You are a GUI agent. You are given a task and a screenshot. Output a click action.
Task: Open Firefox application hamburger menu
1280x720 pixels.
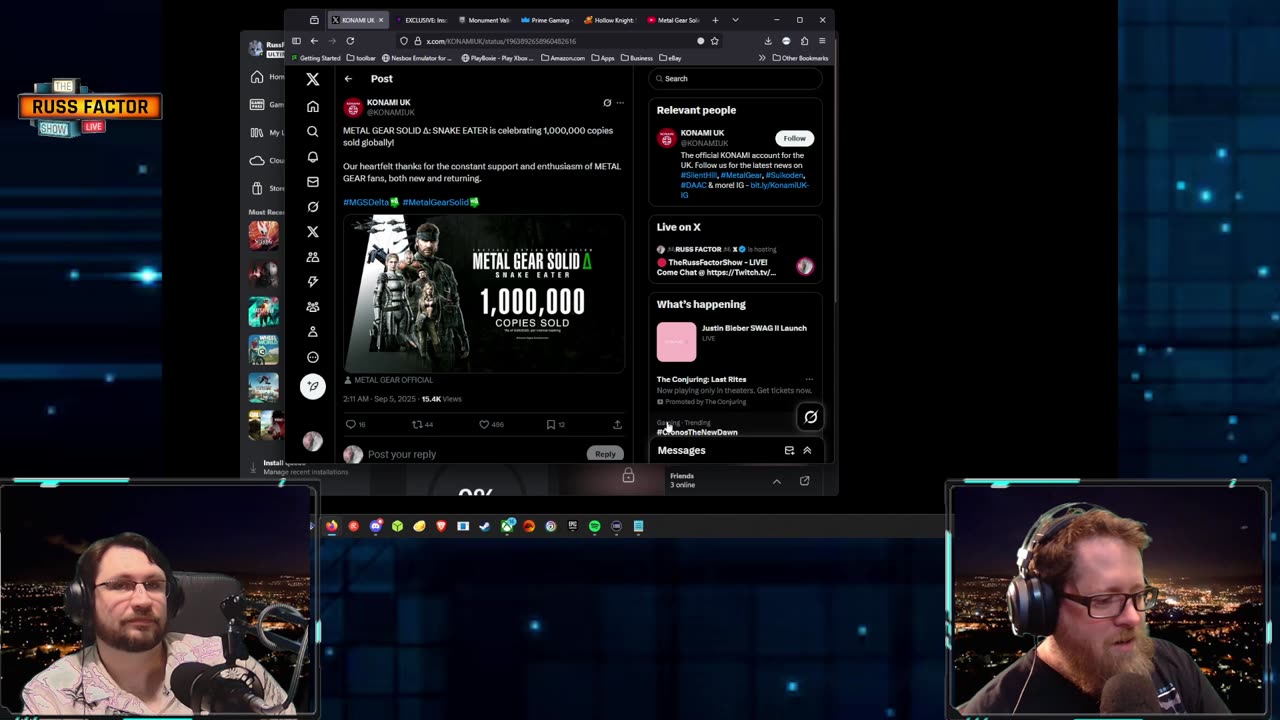822,41
